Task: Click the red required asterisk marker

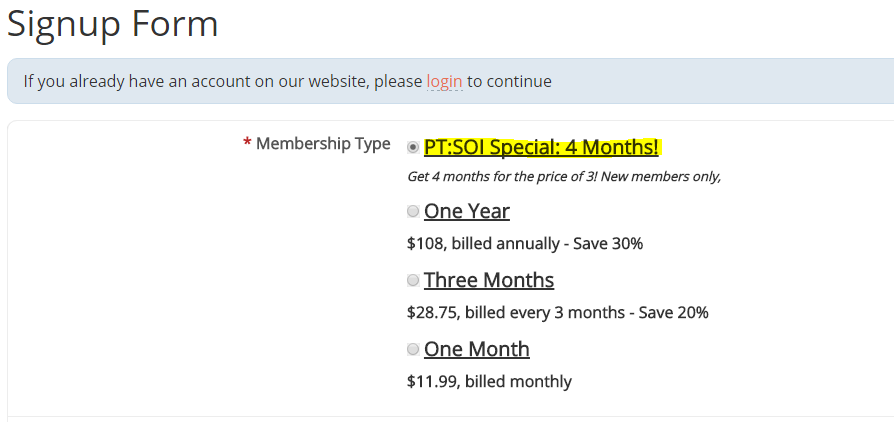Action: [247, 145]
